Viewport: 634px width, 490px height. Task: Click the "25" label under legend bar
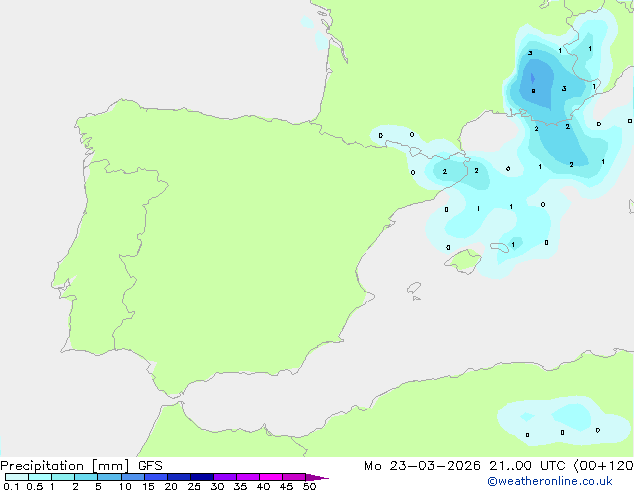click(x=194, y=486)
